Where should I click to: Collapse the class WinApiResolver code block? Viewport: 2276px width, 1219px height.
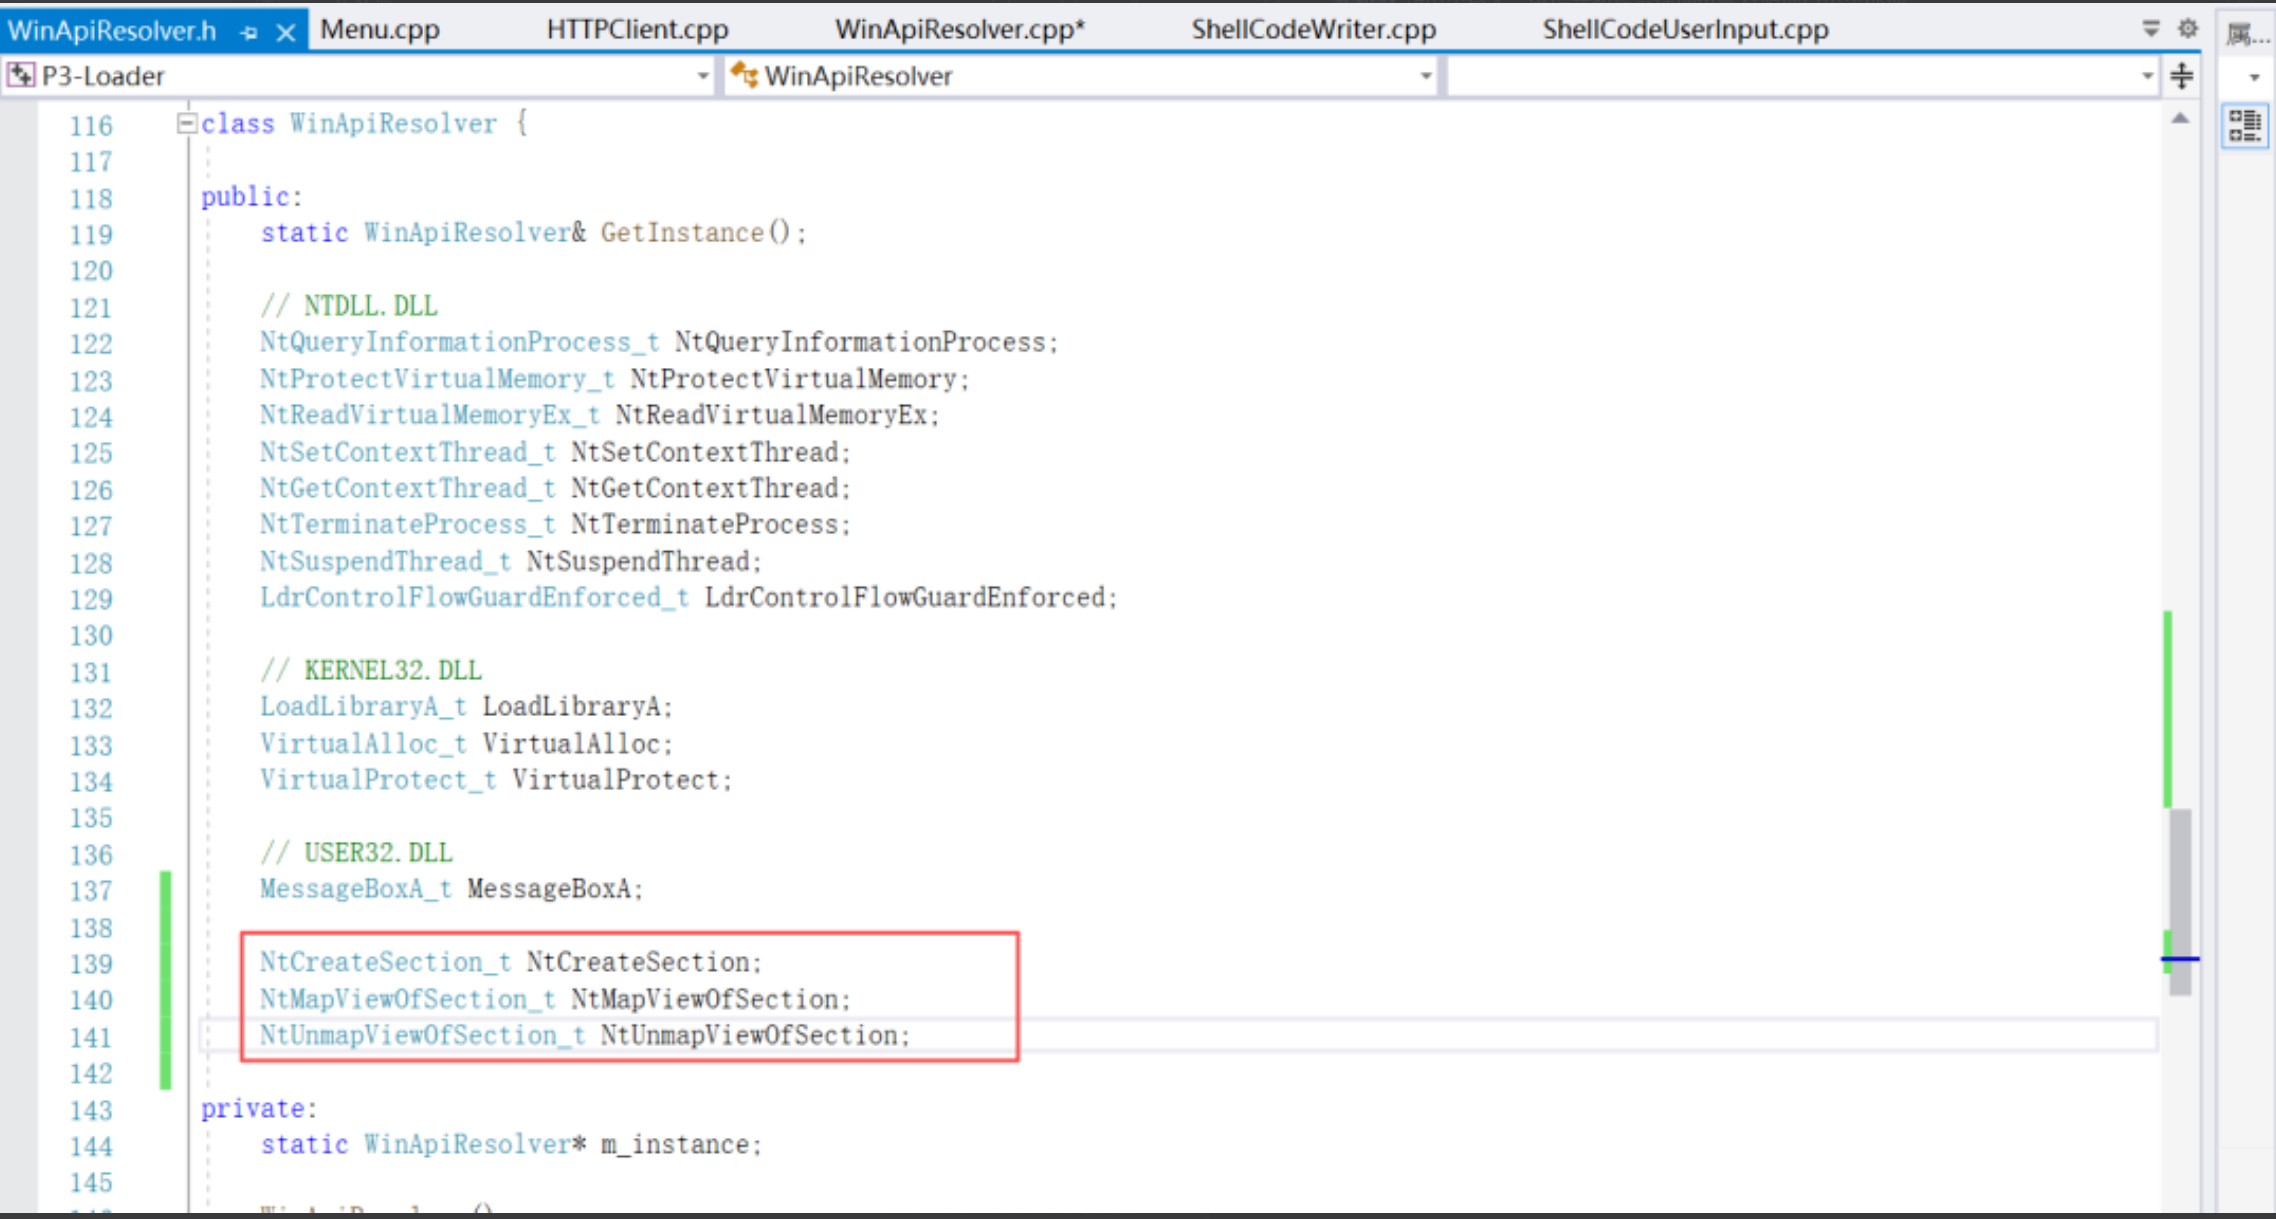click(186, 123)
